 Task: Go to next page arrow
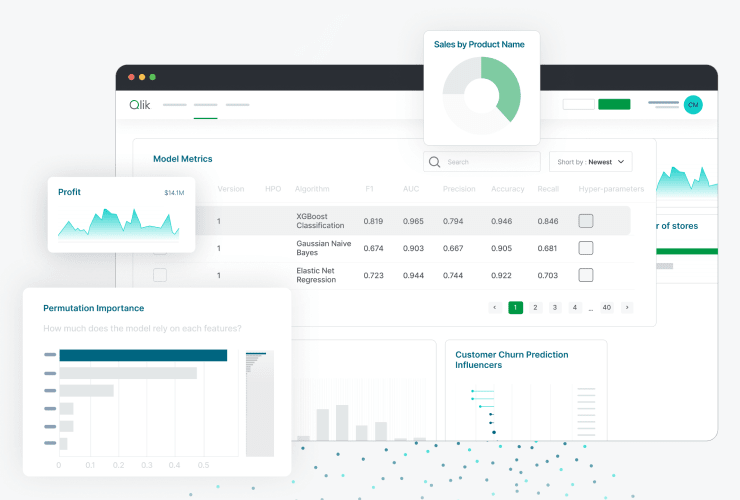pos(627,308)
